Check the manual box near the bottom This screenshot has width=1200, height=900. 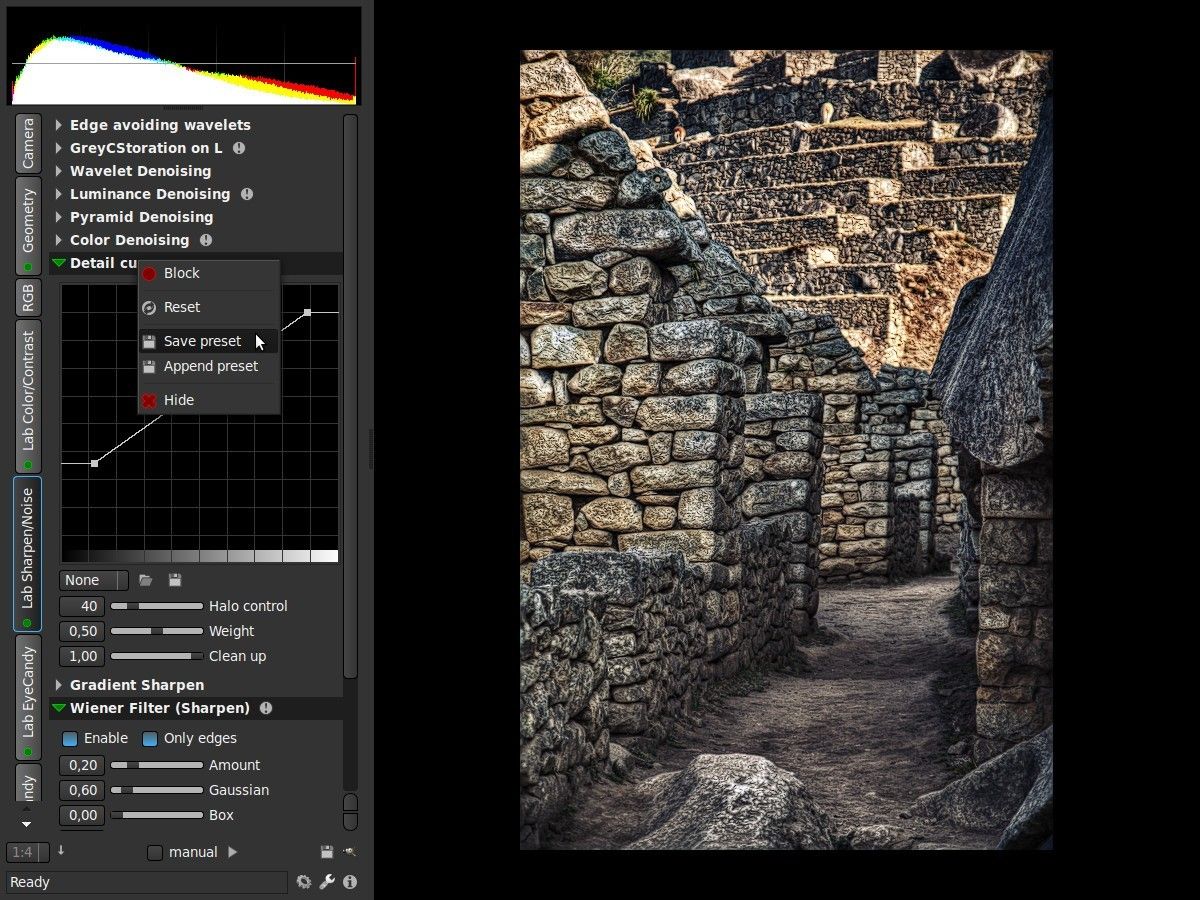click(x=155, y=852)
